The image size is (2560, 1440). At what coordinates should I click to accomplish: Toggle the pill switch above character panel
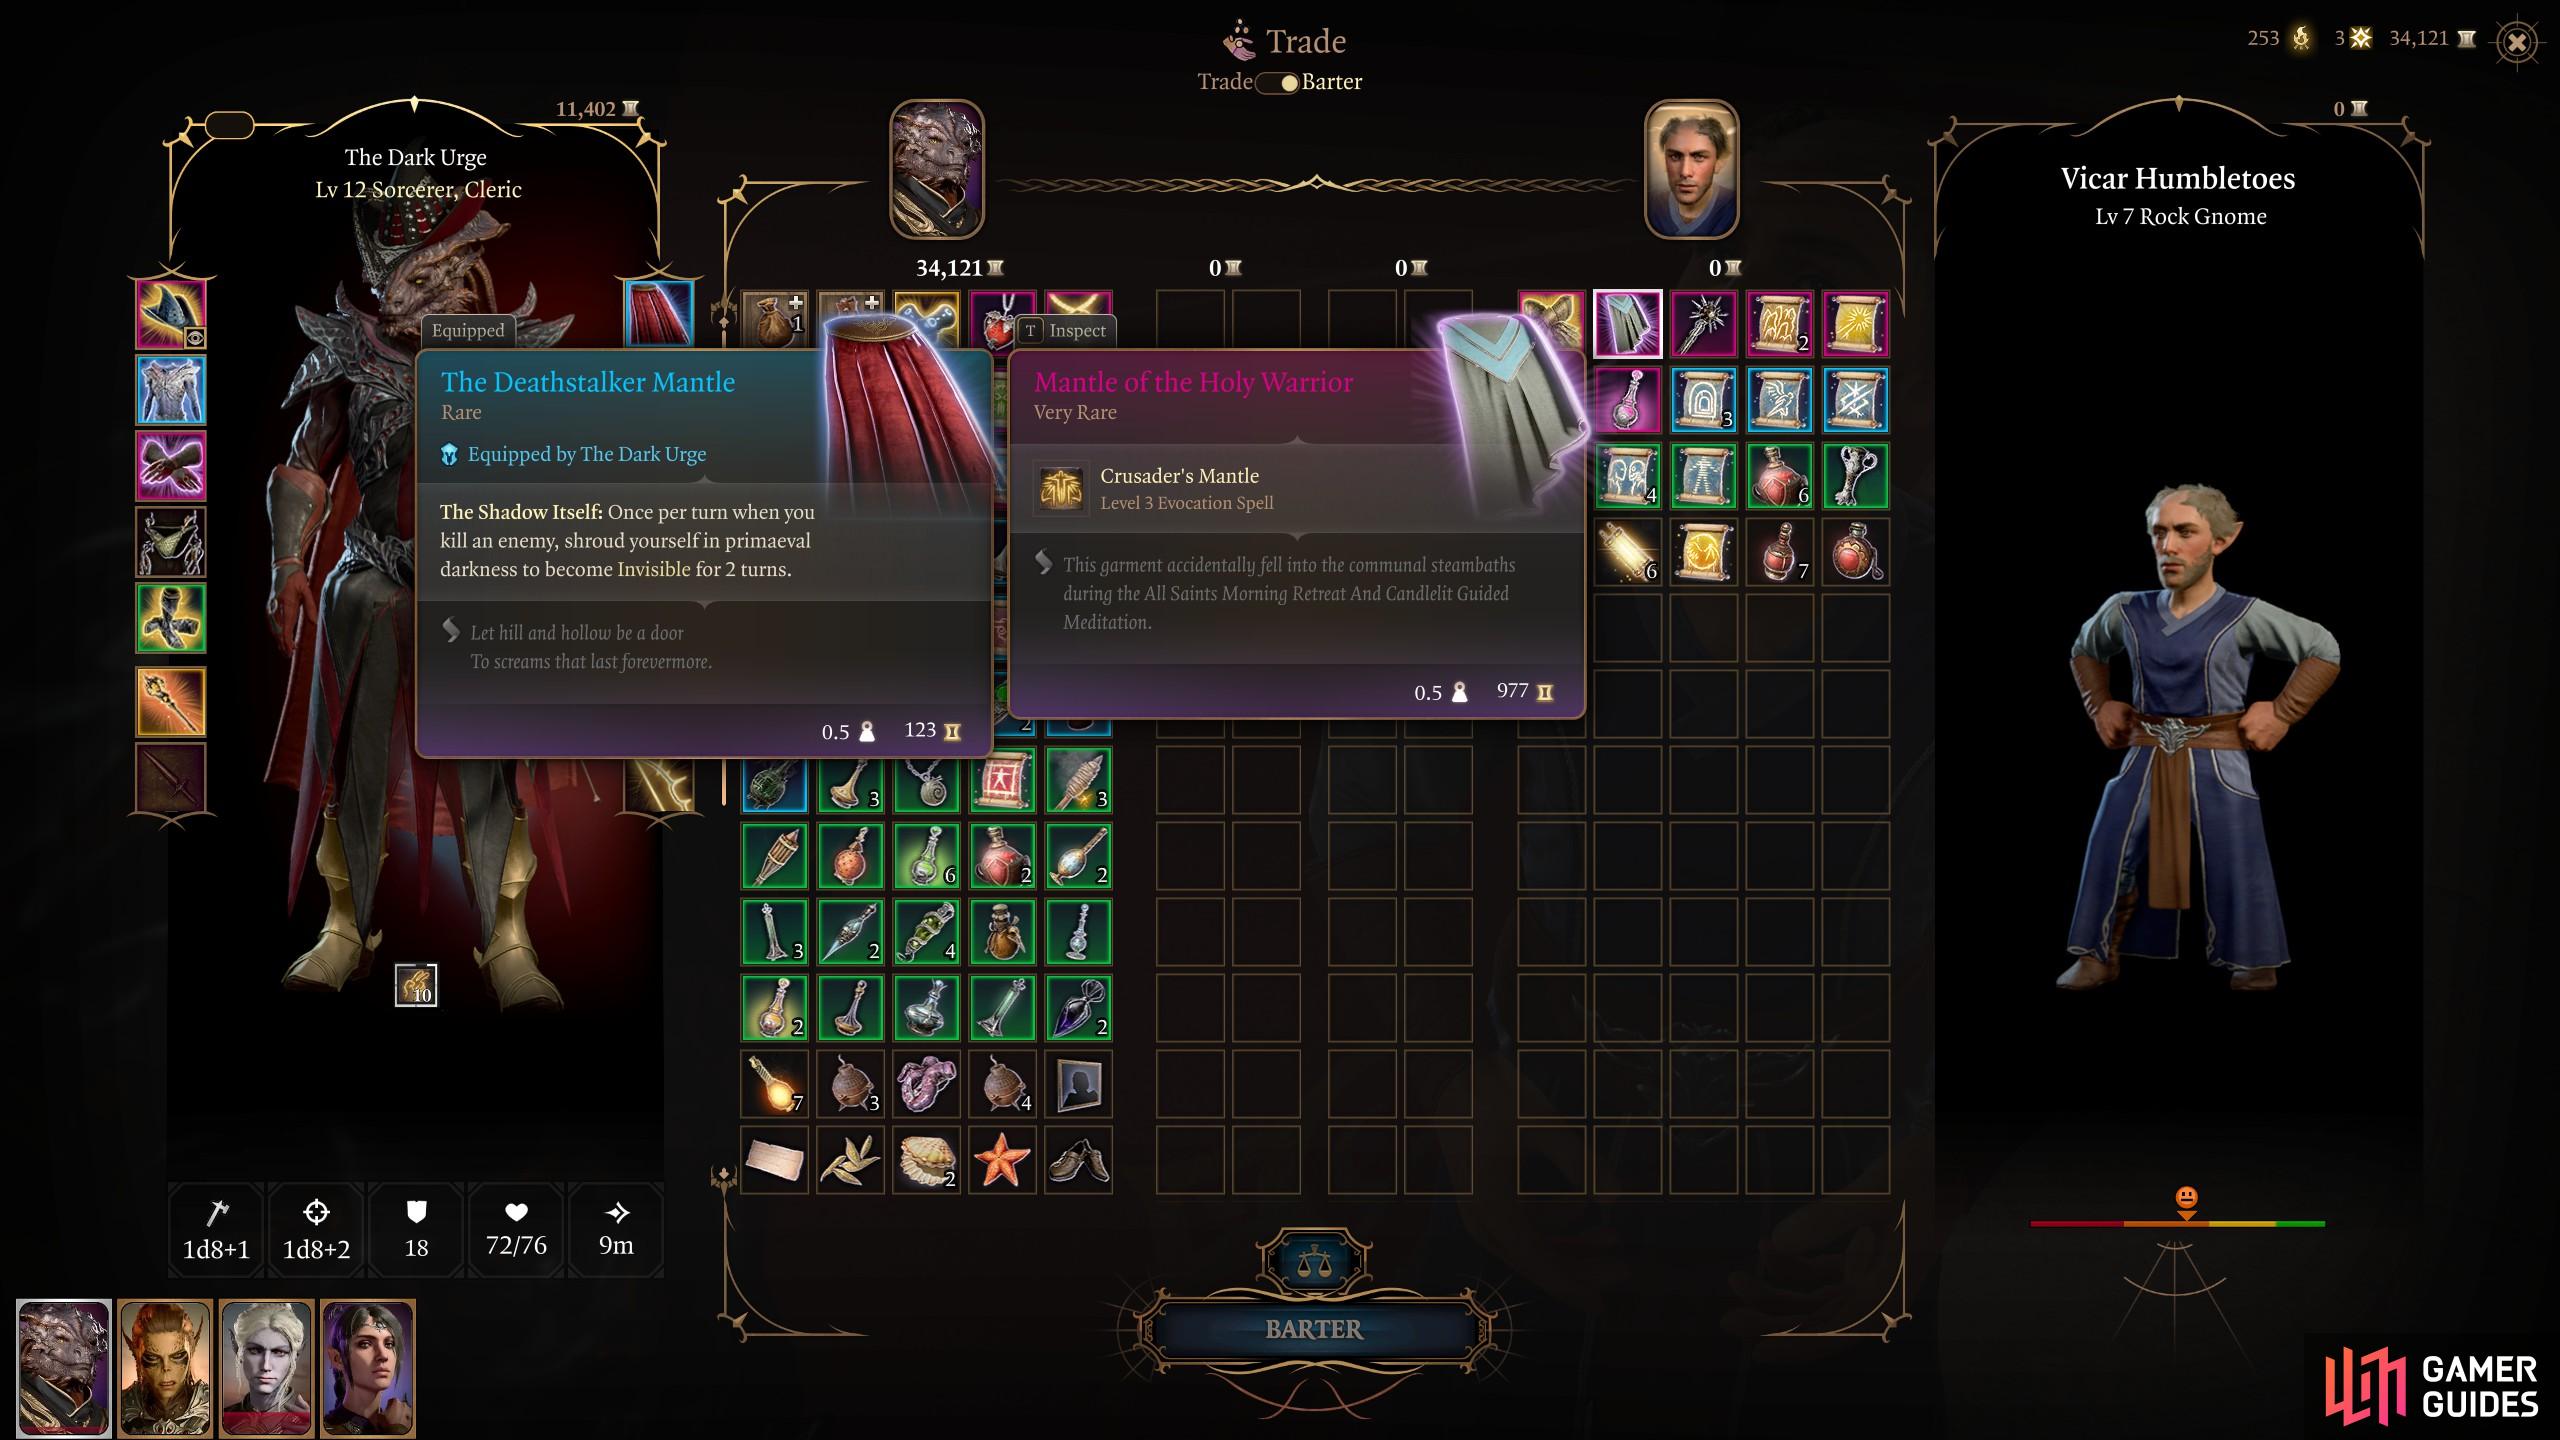(x=229, y=126)
